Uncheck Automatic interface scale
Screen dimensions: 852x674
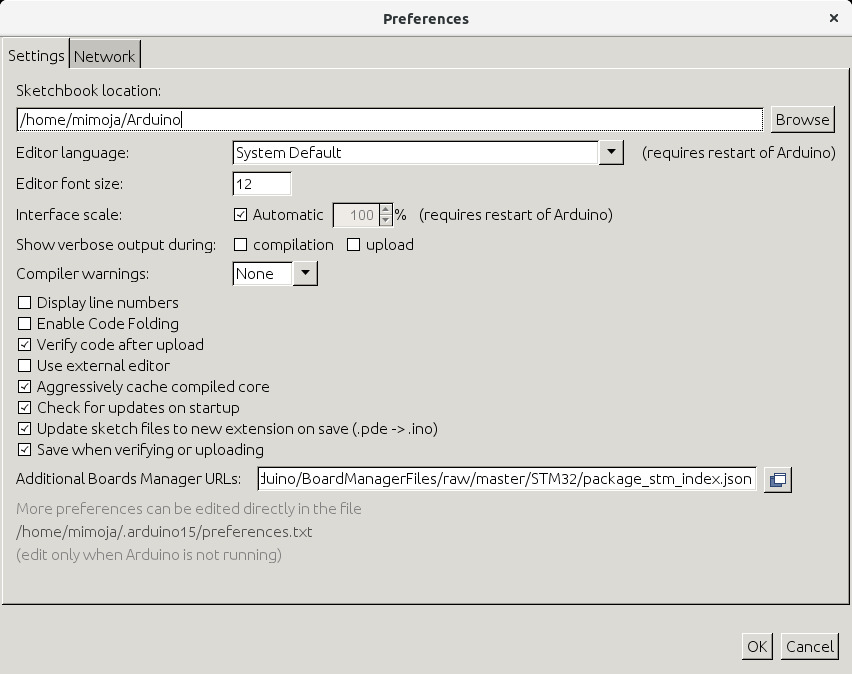click(x=240, y=215)
